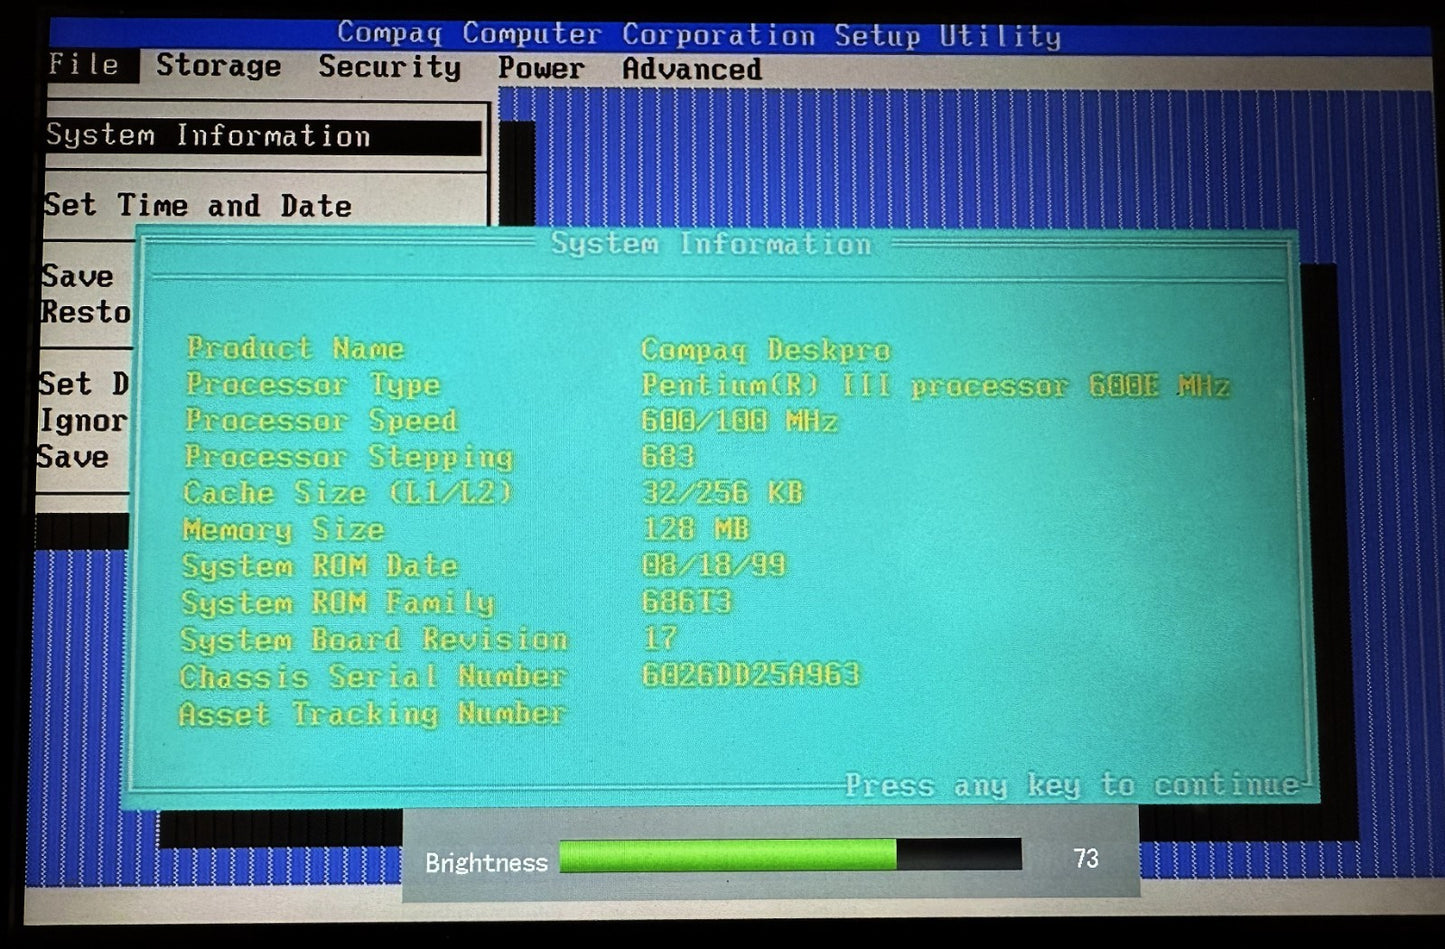Open the Security menu
Screen dimensions: 1445x949
(x=389, y=67)
